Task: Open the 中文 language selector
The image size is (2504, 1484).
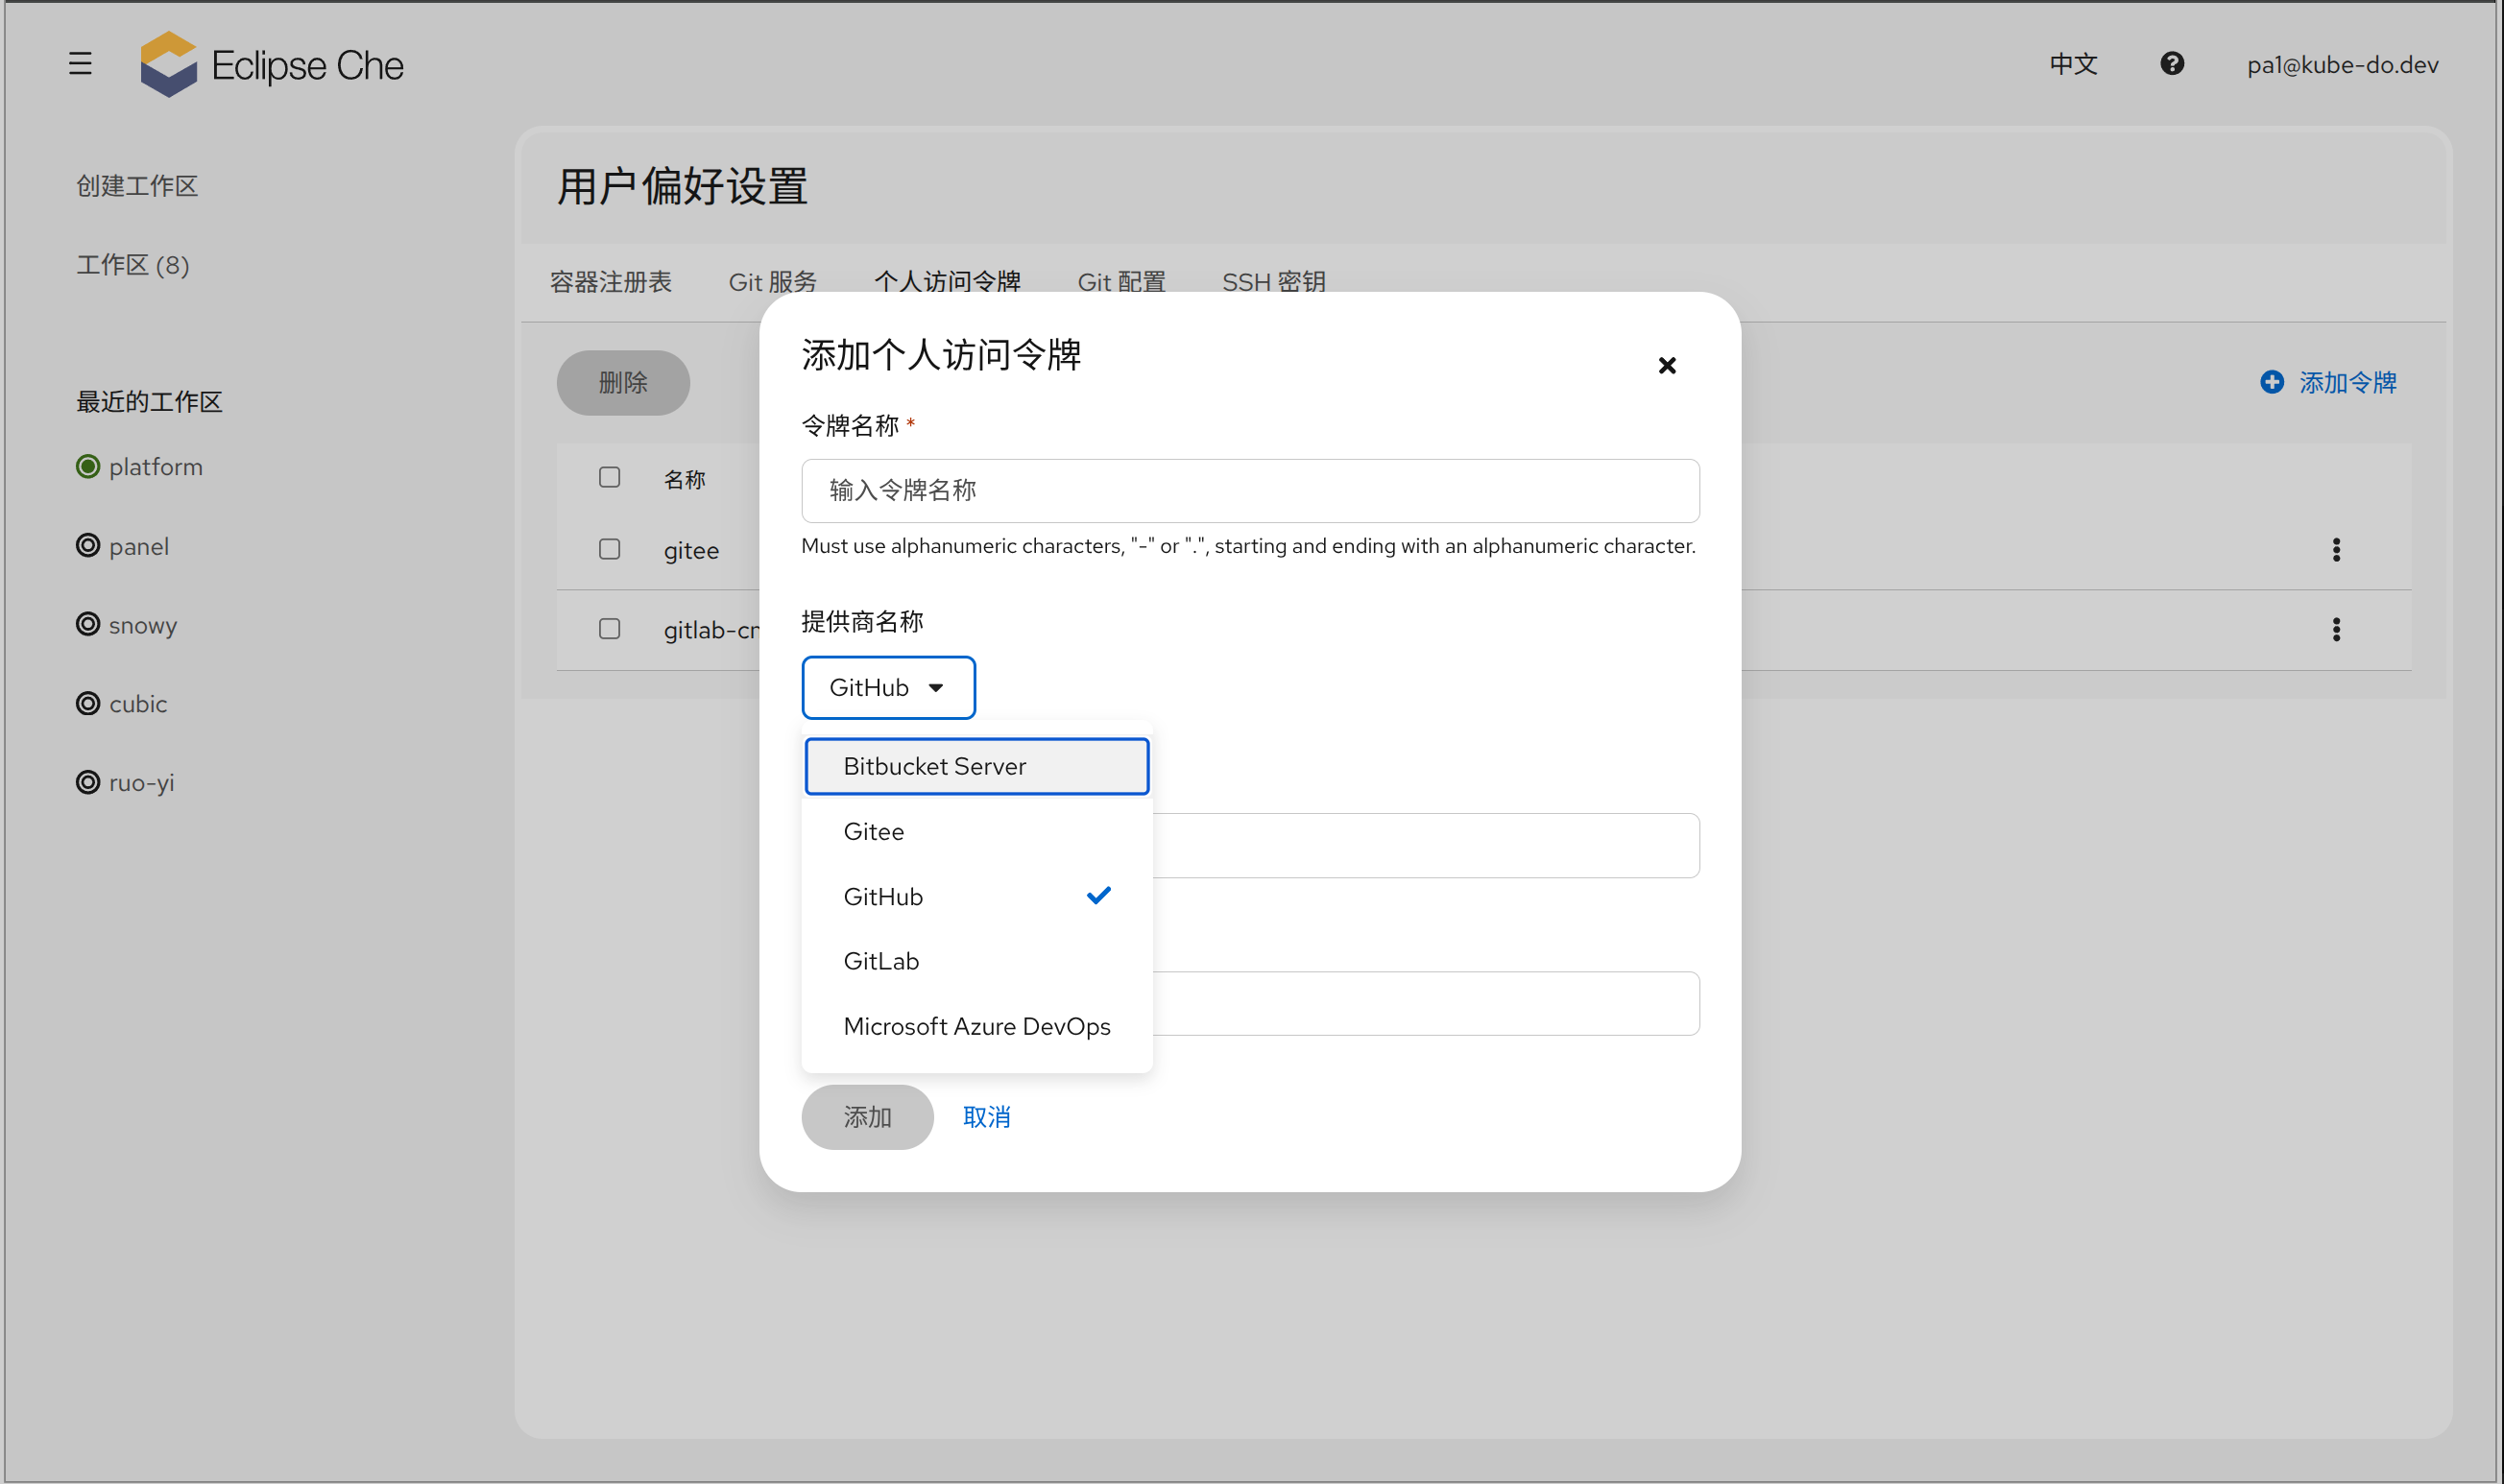Action: (2073, 65)
